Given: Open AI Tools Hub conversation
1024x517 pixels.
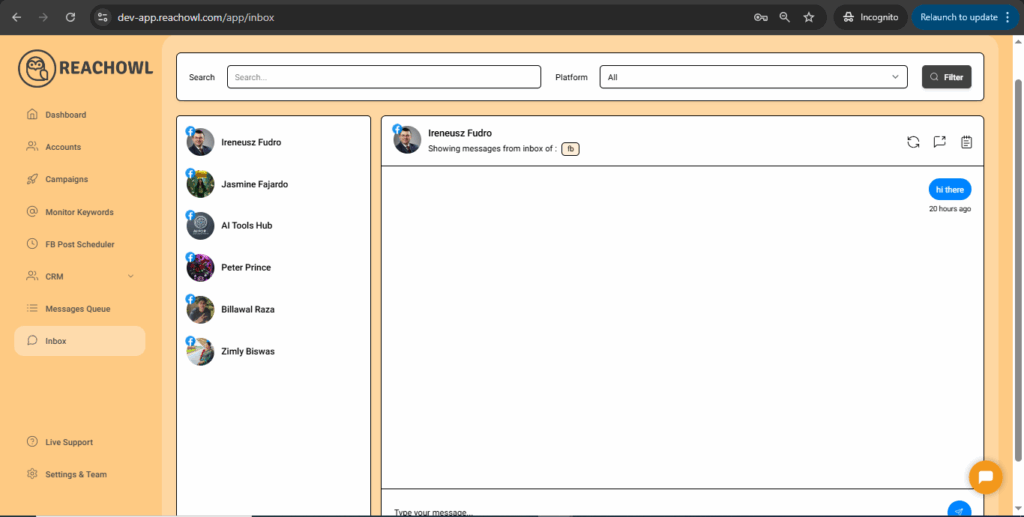Looking at the screenshot, I should (x=274, y=225).
